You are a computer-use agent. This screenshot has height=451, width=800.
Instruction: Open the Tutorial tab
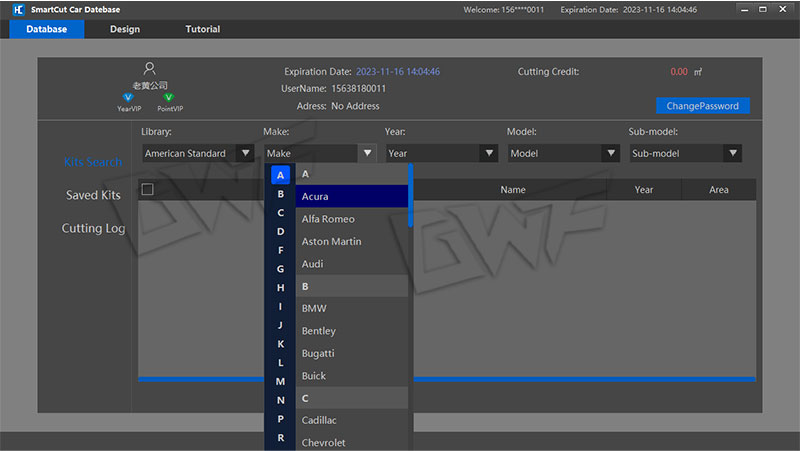pyautogui.click(x=203, y=29)
